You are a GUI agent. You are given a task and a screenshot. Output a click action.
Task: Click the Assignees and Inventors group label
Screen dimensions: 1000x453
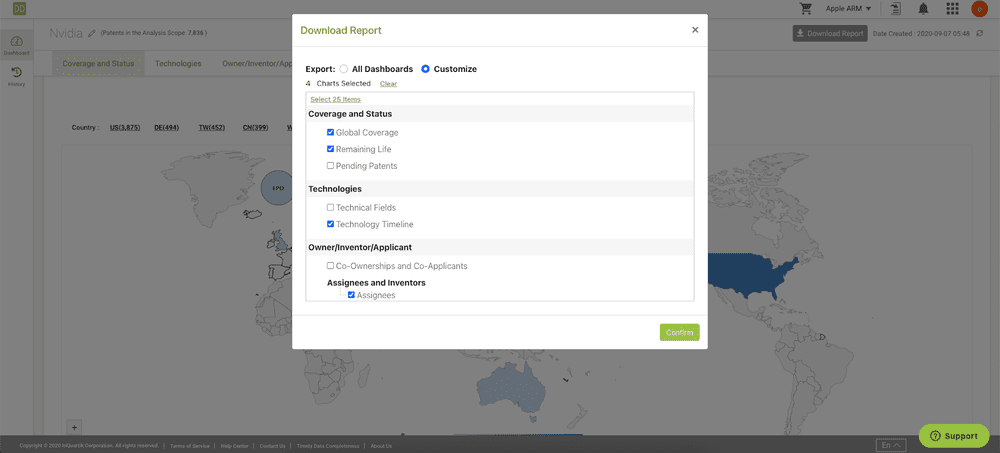[x=376, y=283]
